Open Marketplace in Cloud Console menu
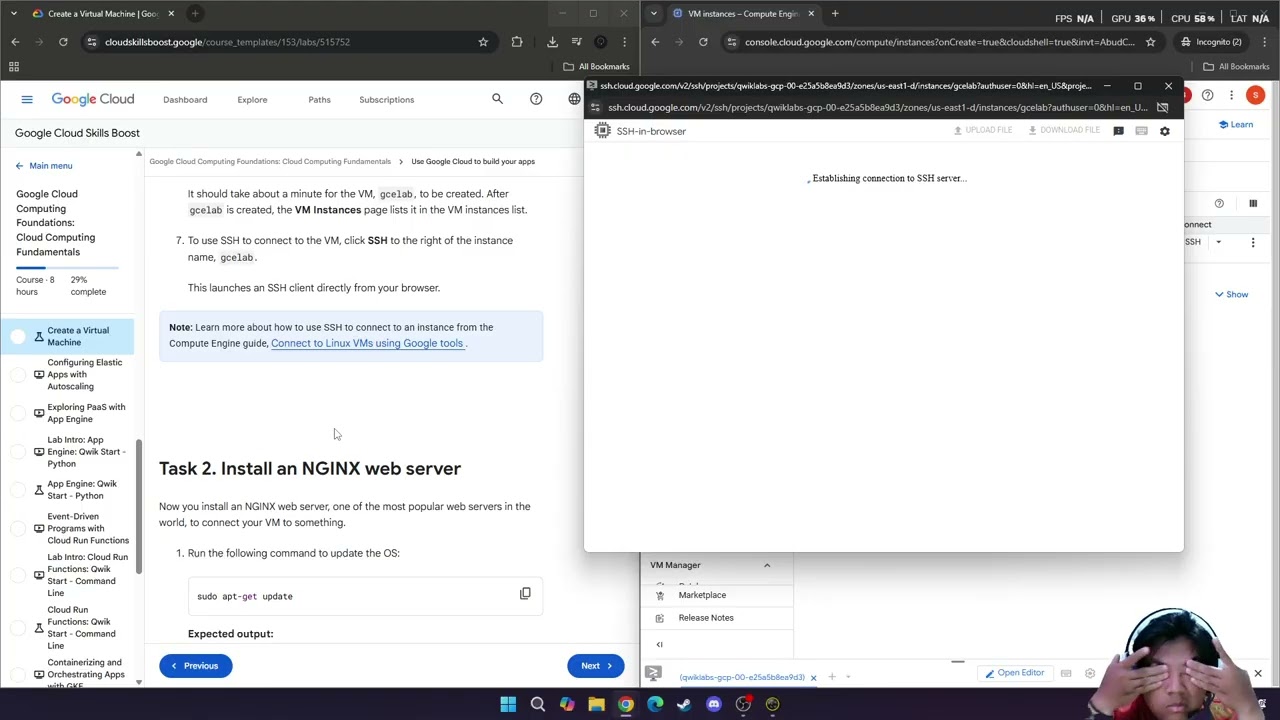 [x=702, y=595]
